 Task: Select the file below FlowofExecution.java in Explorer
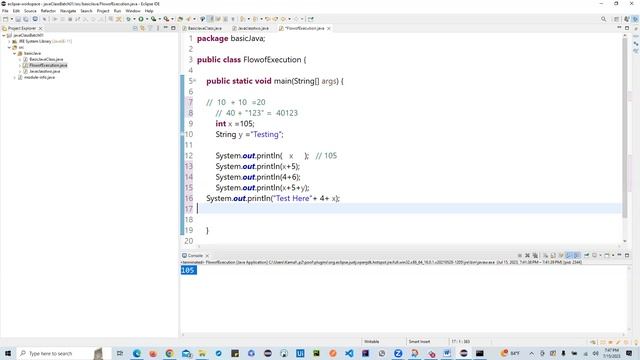pyautogui.click(x=44, y=71)
